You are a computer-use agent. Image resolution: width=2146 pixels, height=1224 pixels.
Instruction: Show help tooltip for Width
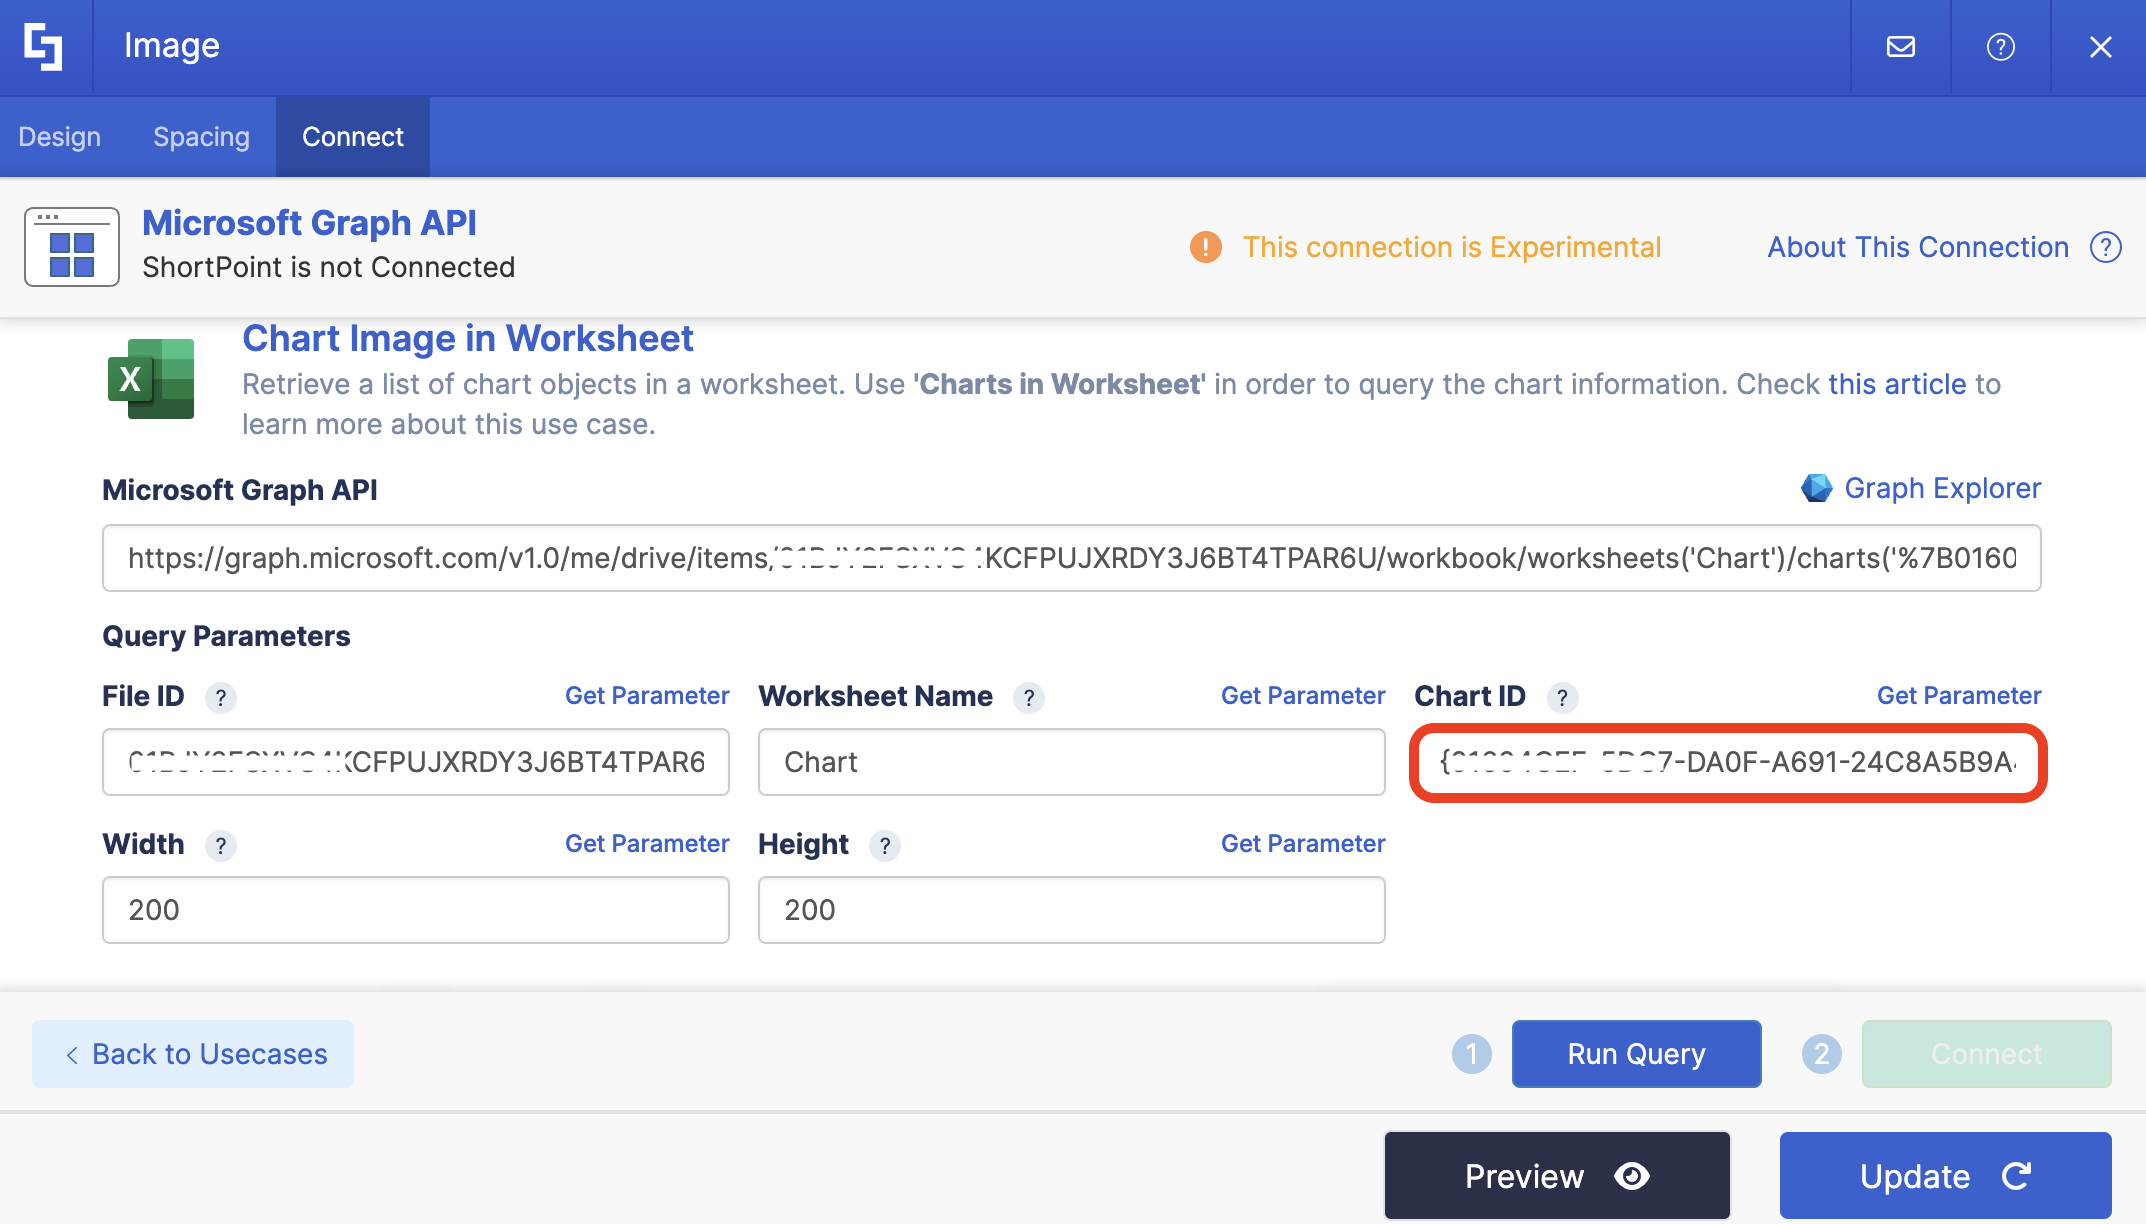[x=221, y=845]
